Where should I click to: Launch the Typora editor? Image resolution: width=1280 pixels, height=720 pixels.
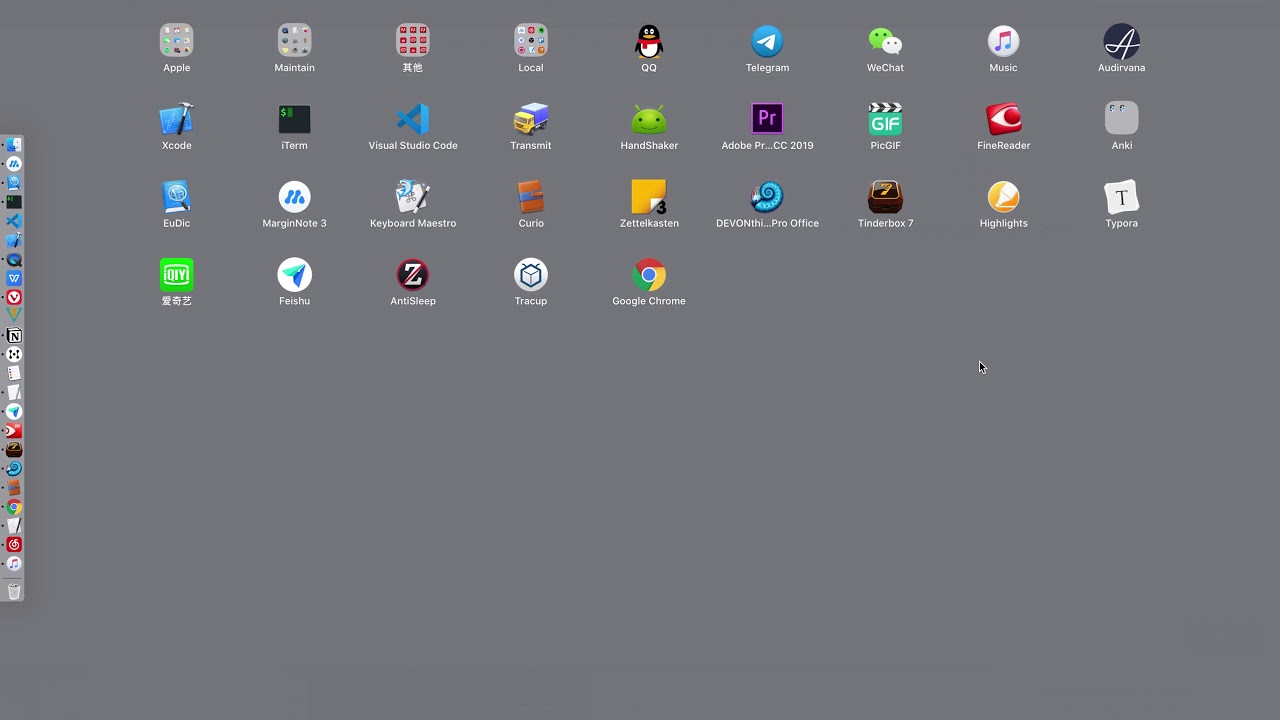1121,197
